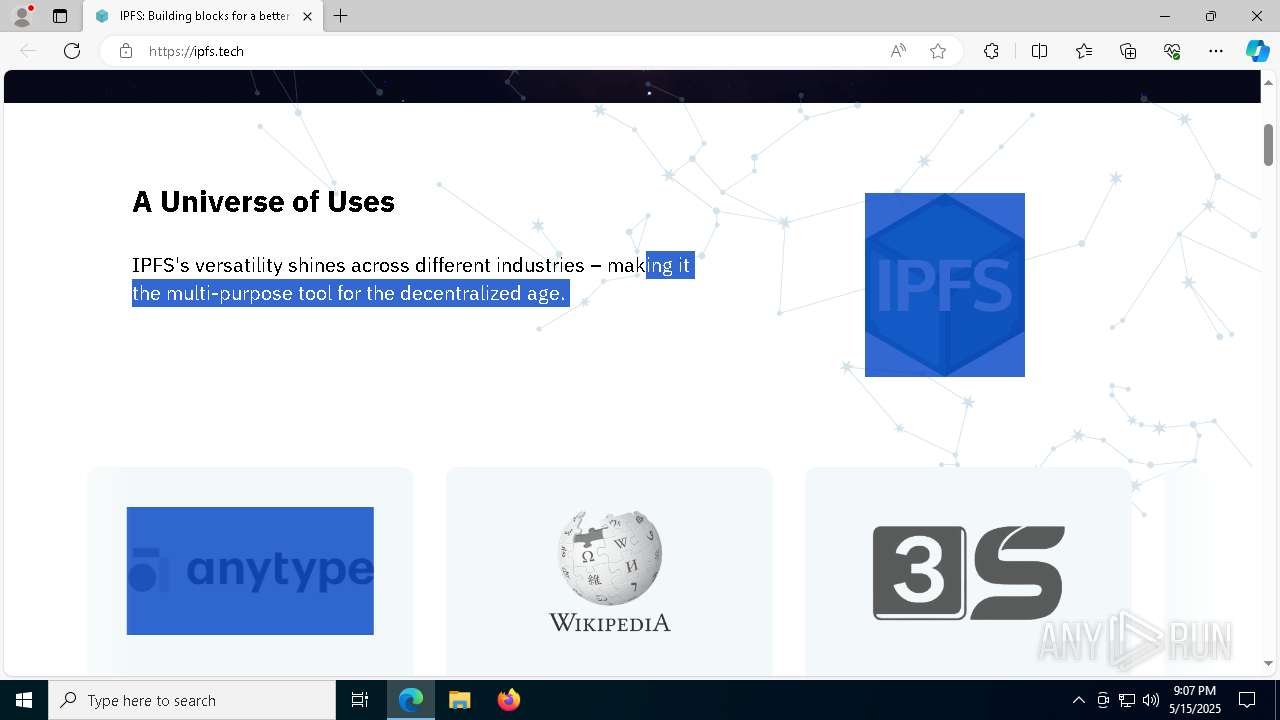Image resolution: width=1280 pixels, height=720 pixels.
Task: Click the text 'IPFS's versatility shines'
Action: click(240, 265)
